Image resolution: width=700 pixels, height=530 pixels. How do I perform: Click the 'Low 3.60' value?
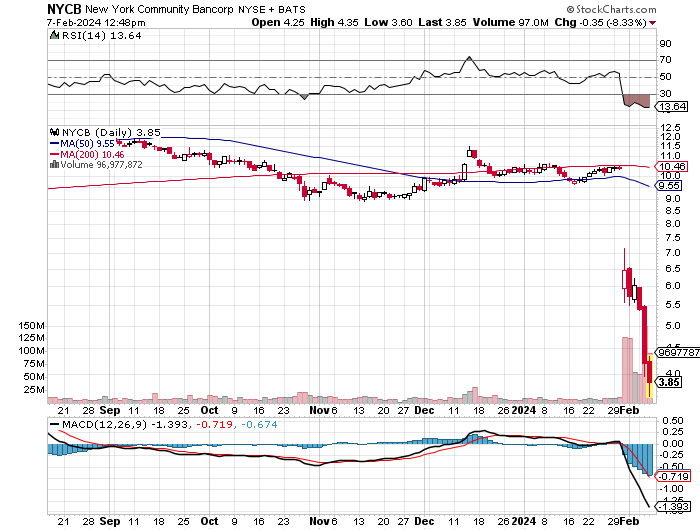(388, 22)
